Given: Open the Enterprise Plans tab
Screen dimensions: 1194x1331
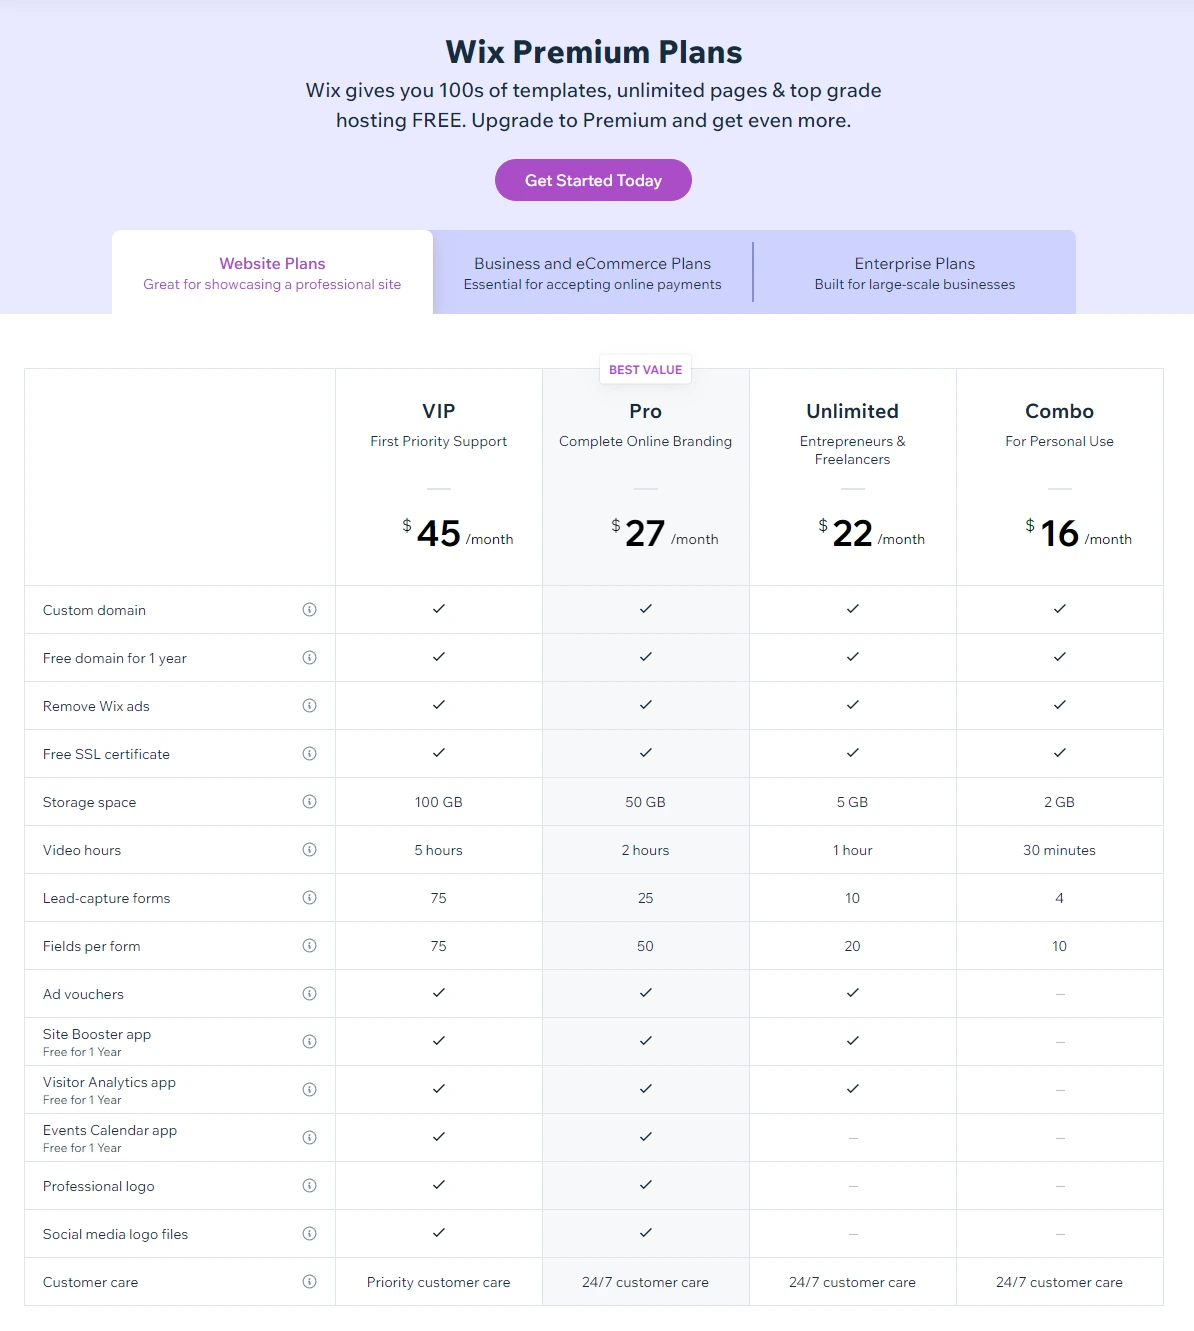Looking at the screenshot, I should (915, 272).
